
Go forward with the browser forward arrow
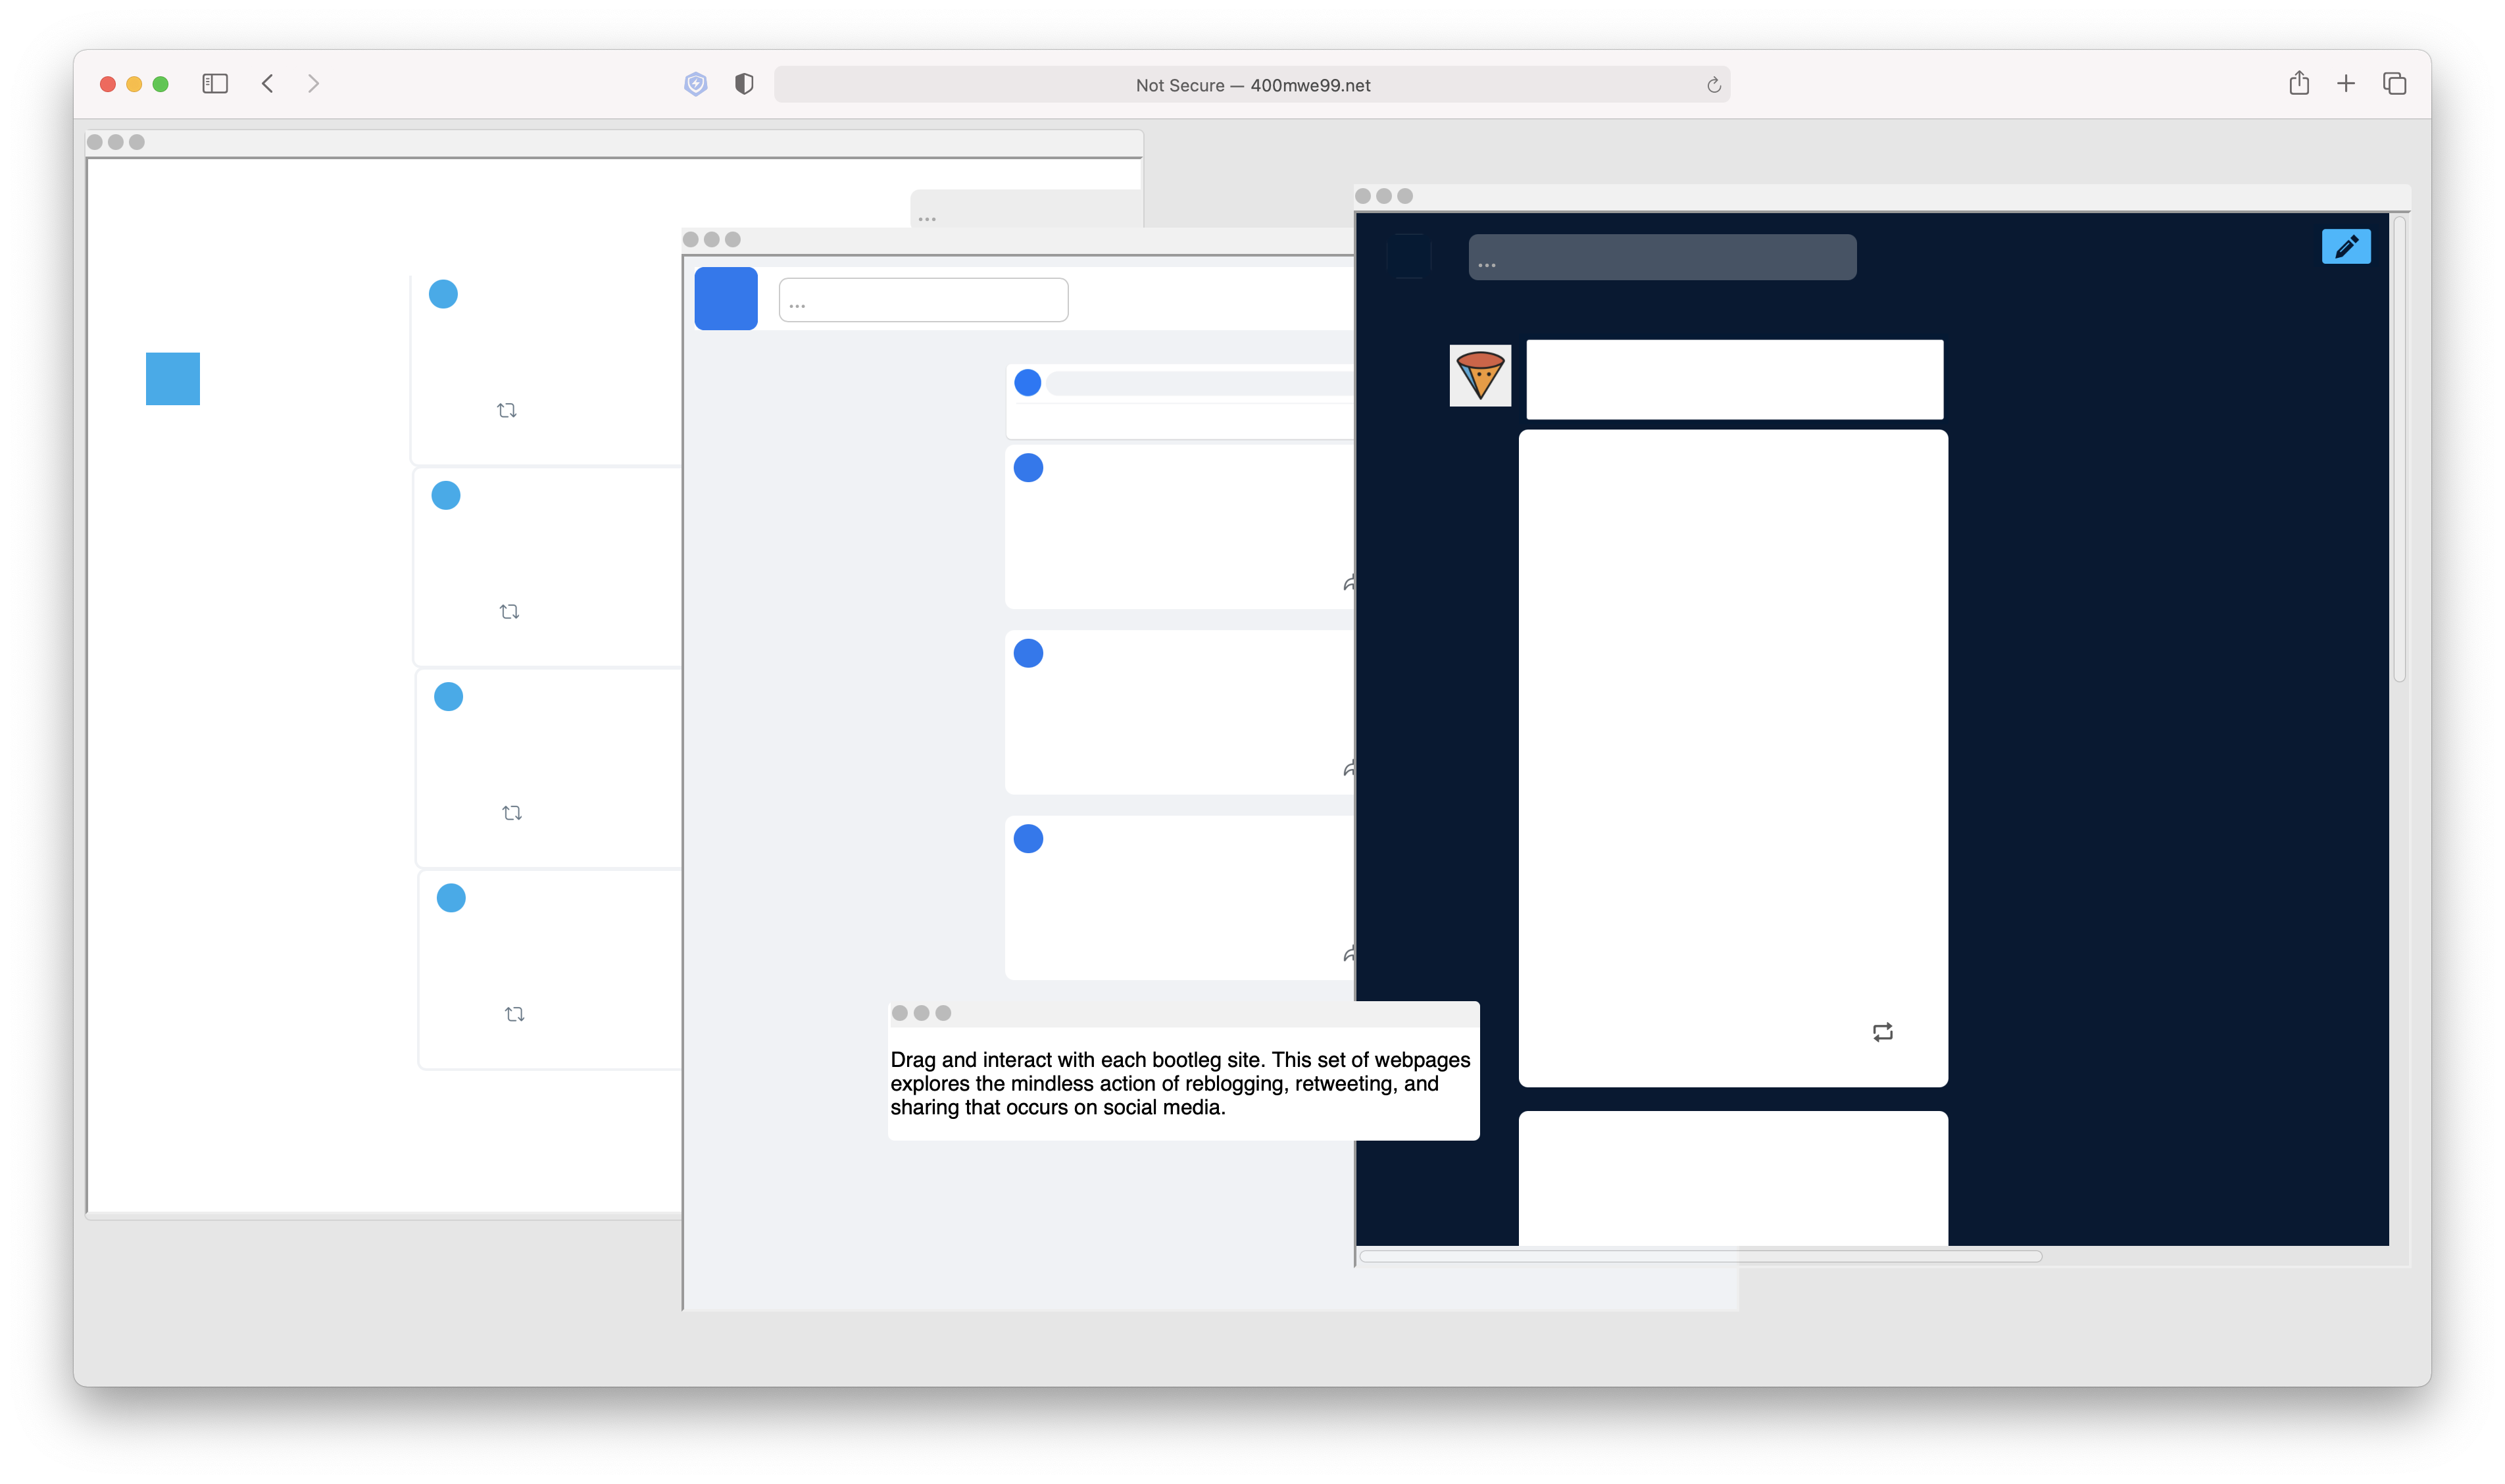tap(313, 84)
